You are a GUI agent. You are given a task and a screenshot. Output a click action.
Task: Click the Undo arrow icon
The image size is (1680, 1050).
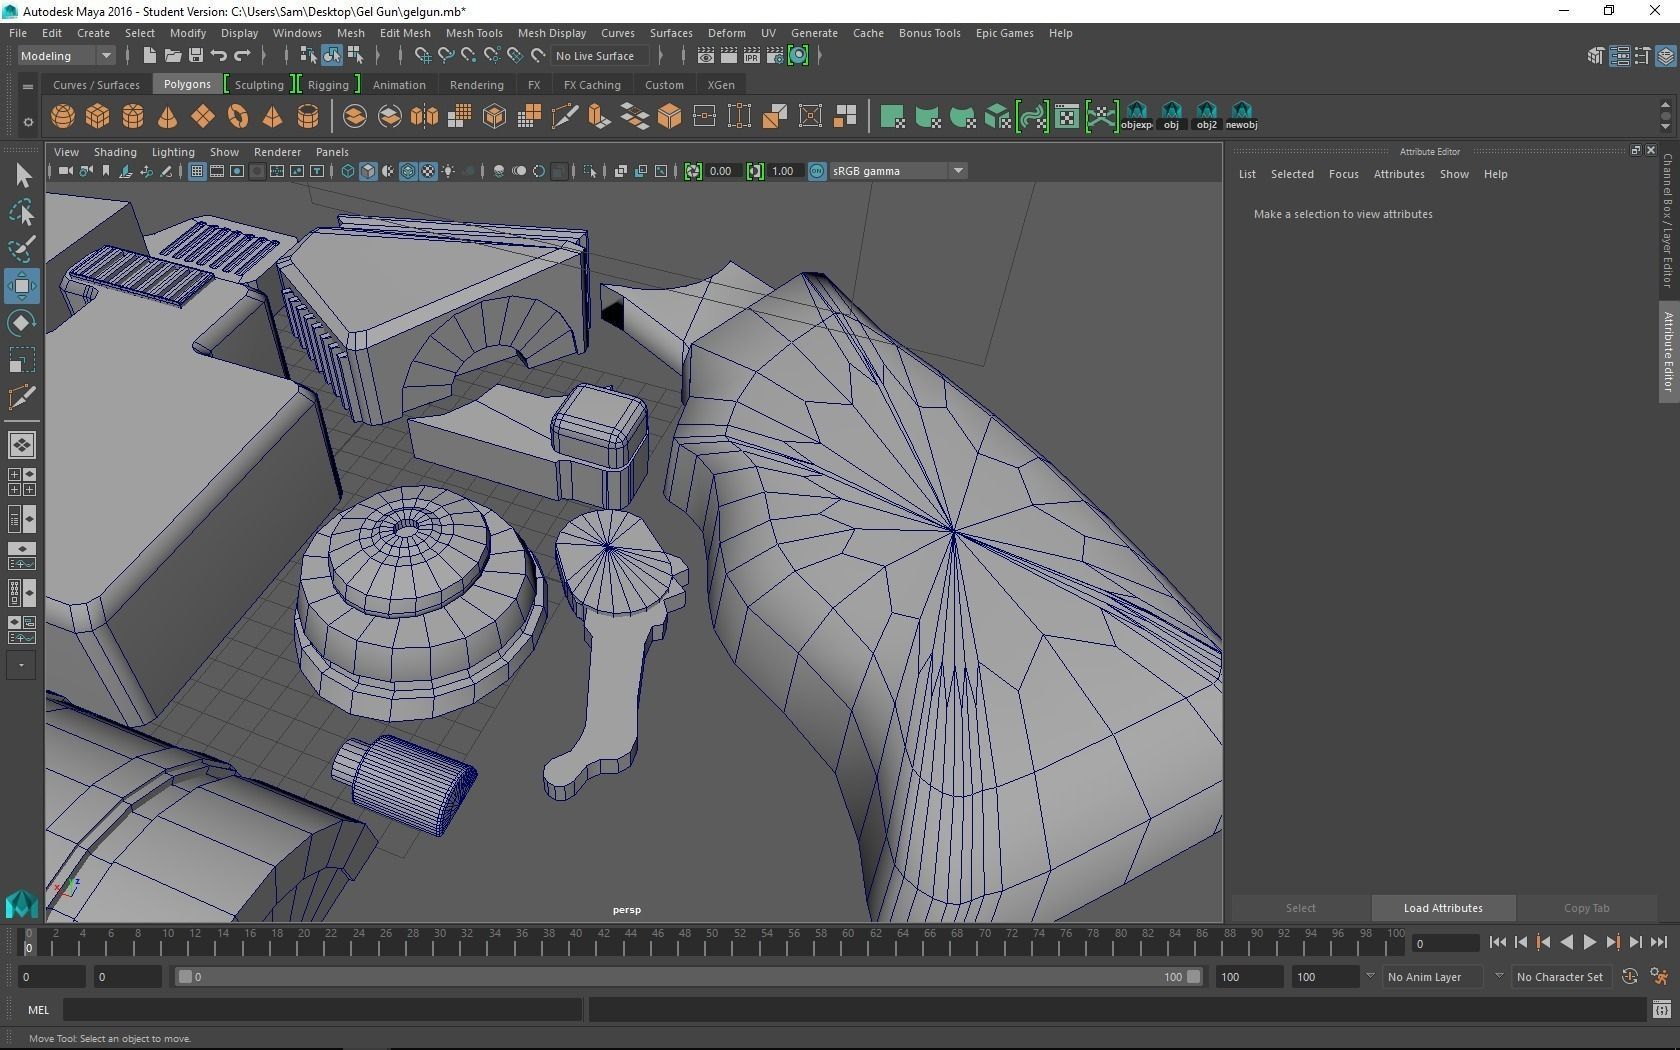tap(219, 56)
